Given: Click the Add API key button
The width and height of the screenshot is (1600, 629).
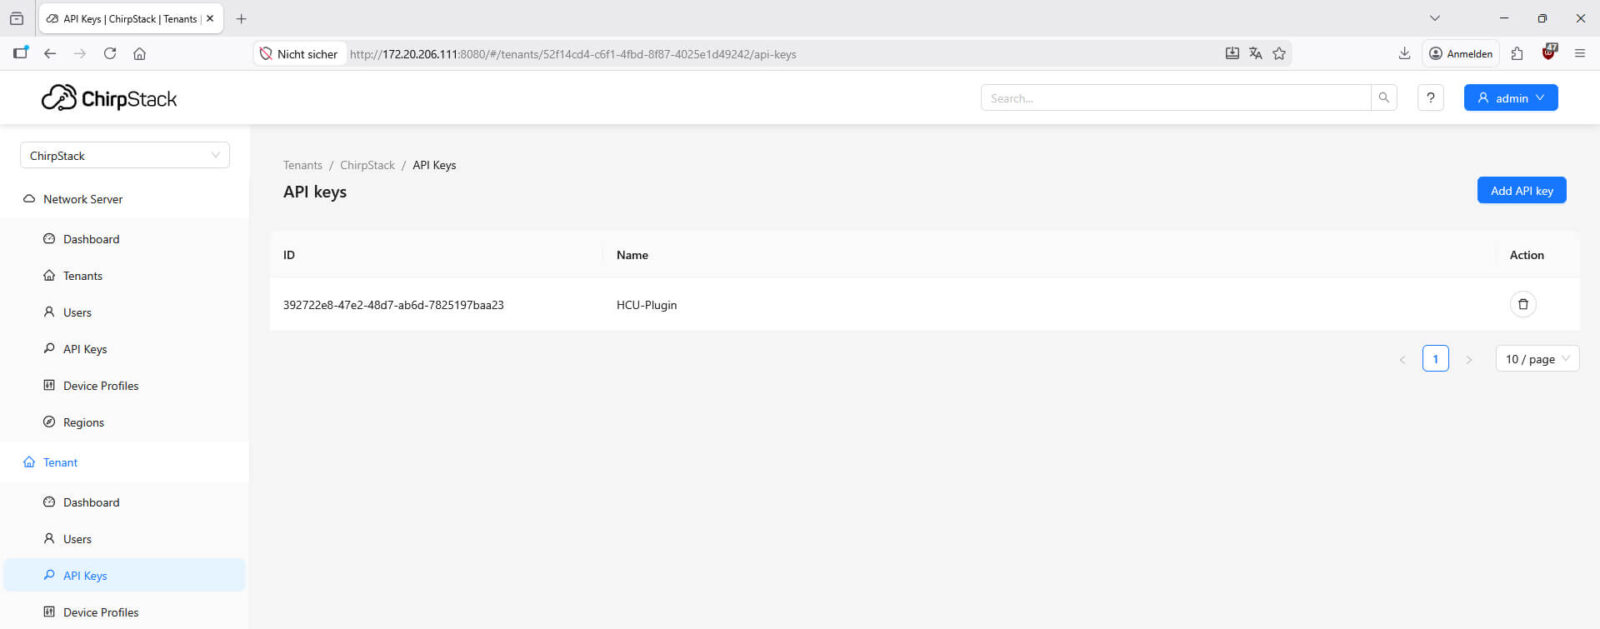Looking at the screenshot, I should [1521, 191].
